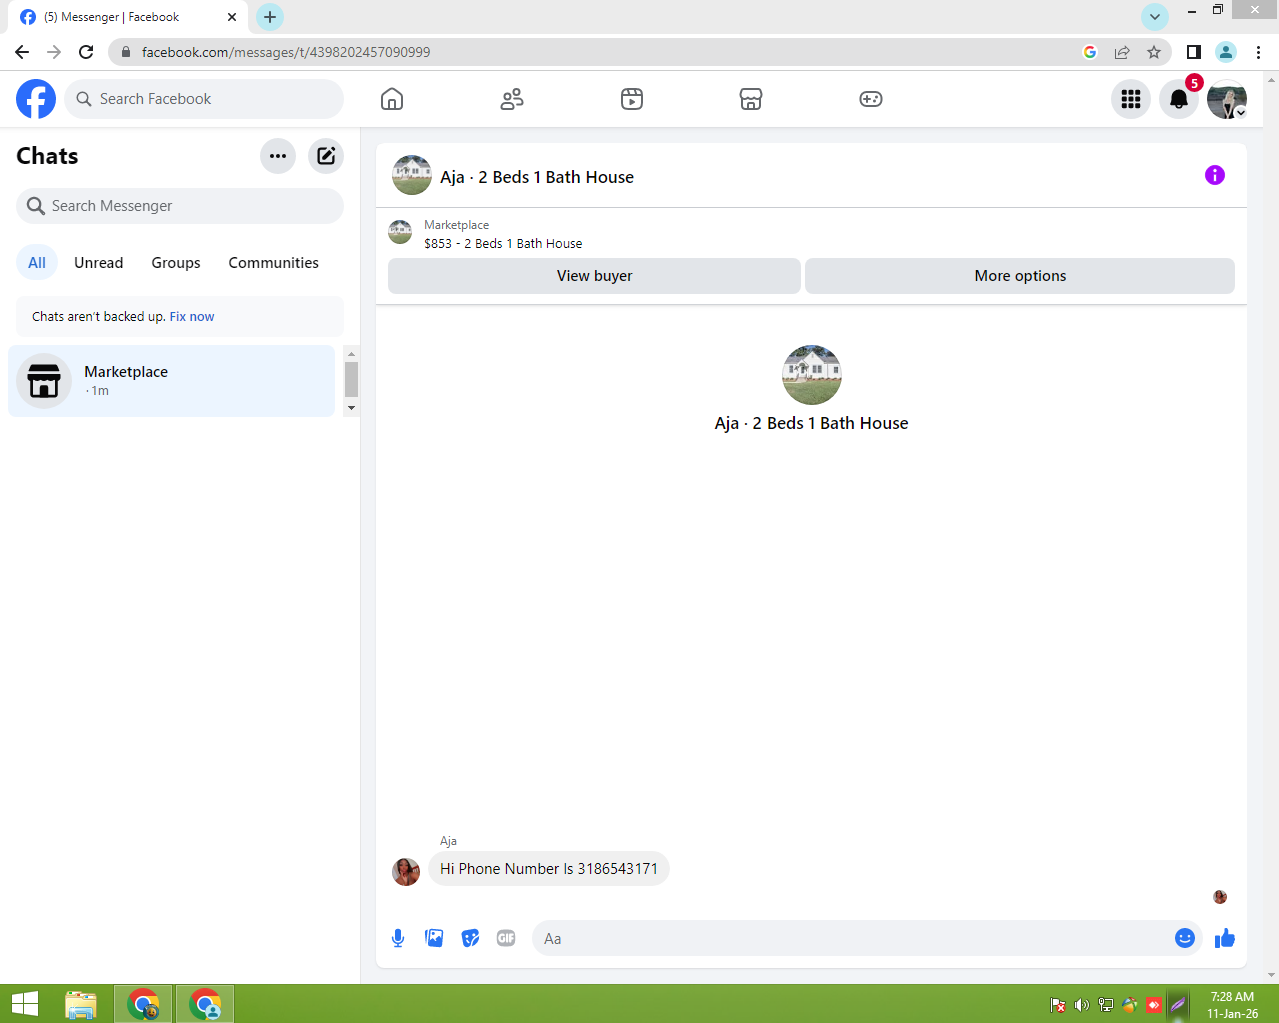1279x1023 pixels.
Task: Open a new browser tab with plus button
Action: [x=270, y=17]
